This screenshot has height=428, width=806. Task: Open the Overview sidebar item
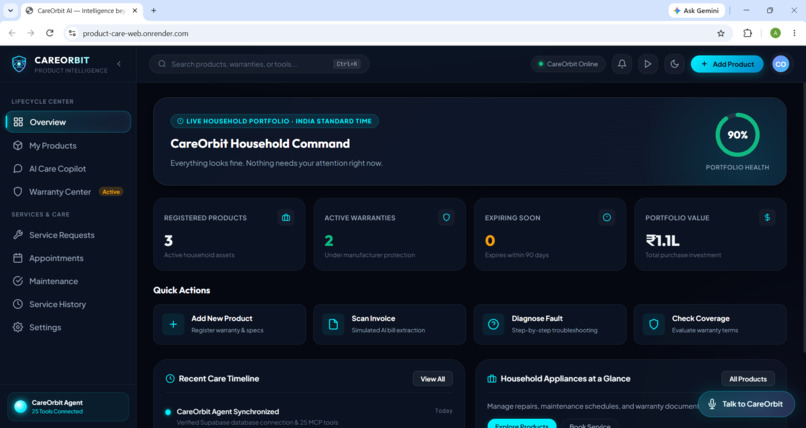click(x=68, y=122)
